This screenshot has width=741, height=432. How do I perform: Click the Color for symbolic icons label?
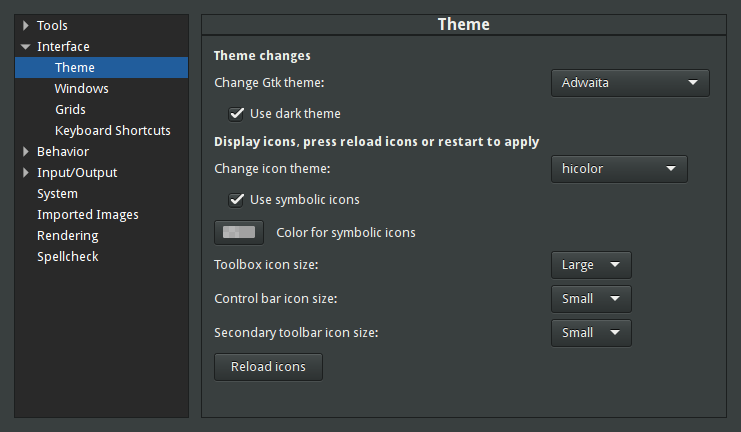(x=346, y=233)
